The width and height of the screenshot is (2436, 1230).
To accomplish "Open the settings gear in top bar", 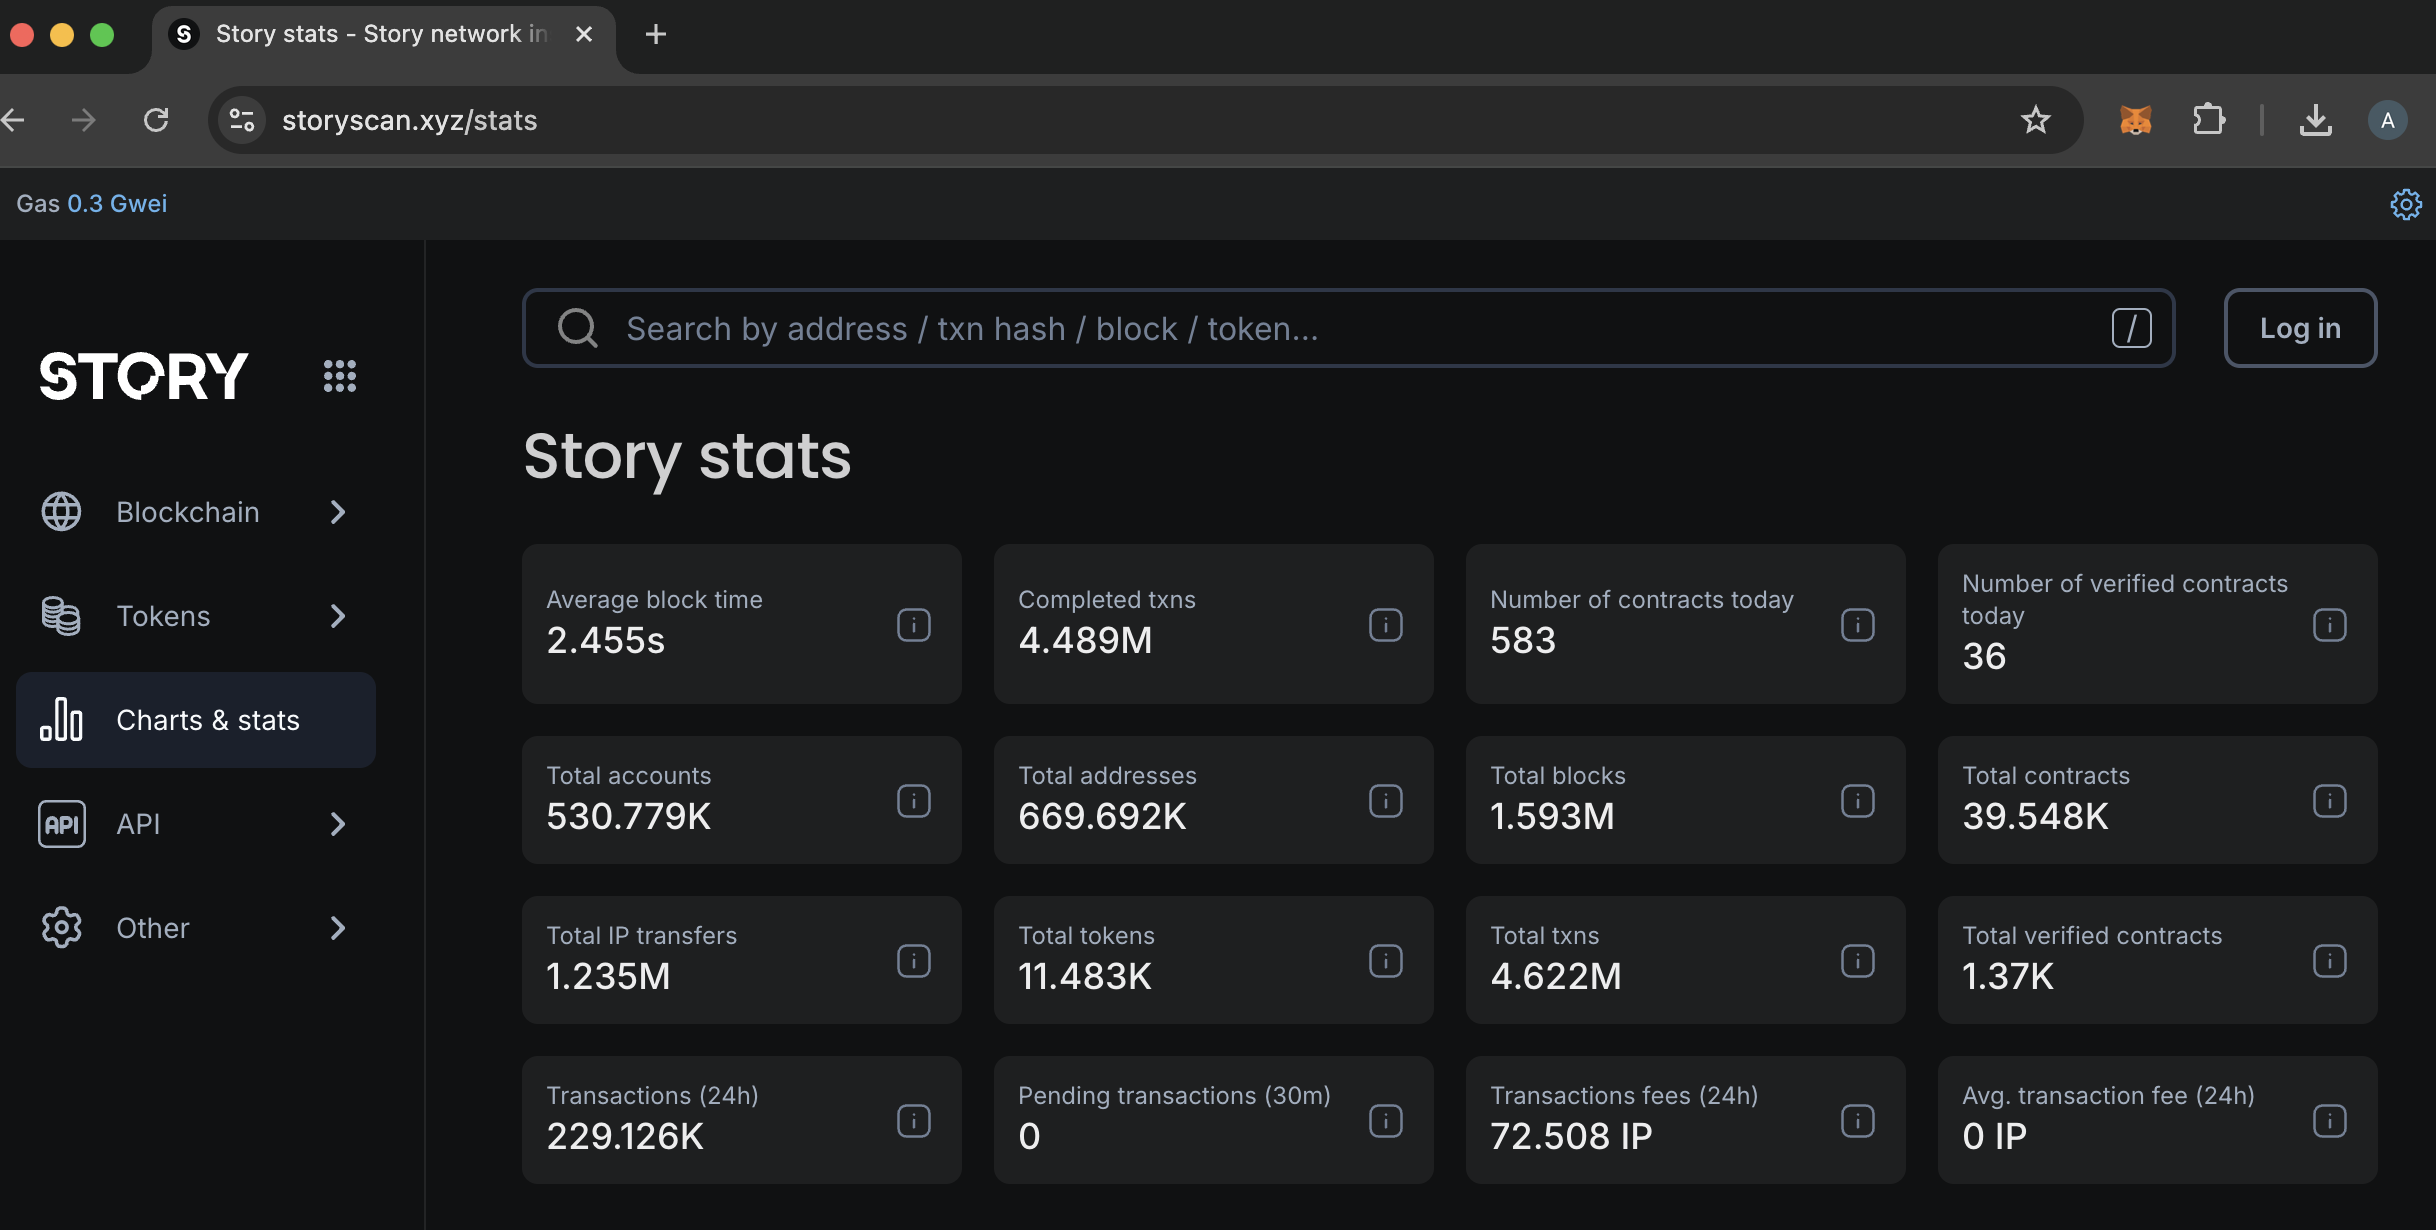I will tap(2405, 204).
